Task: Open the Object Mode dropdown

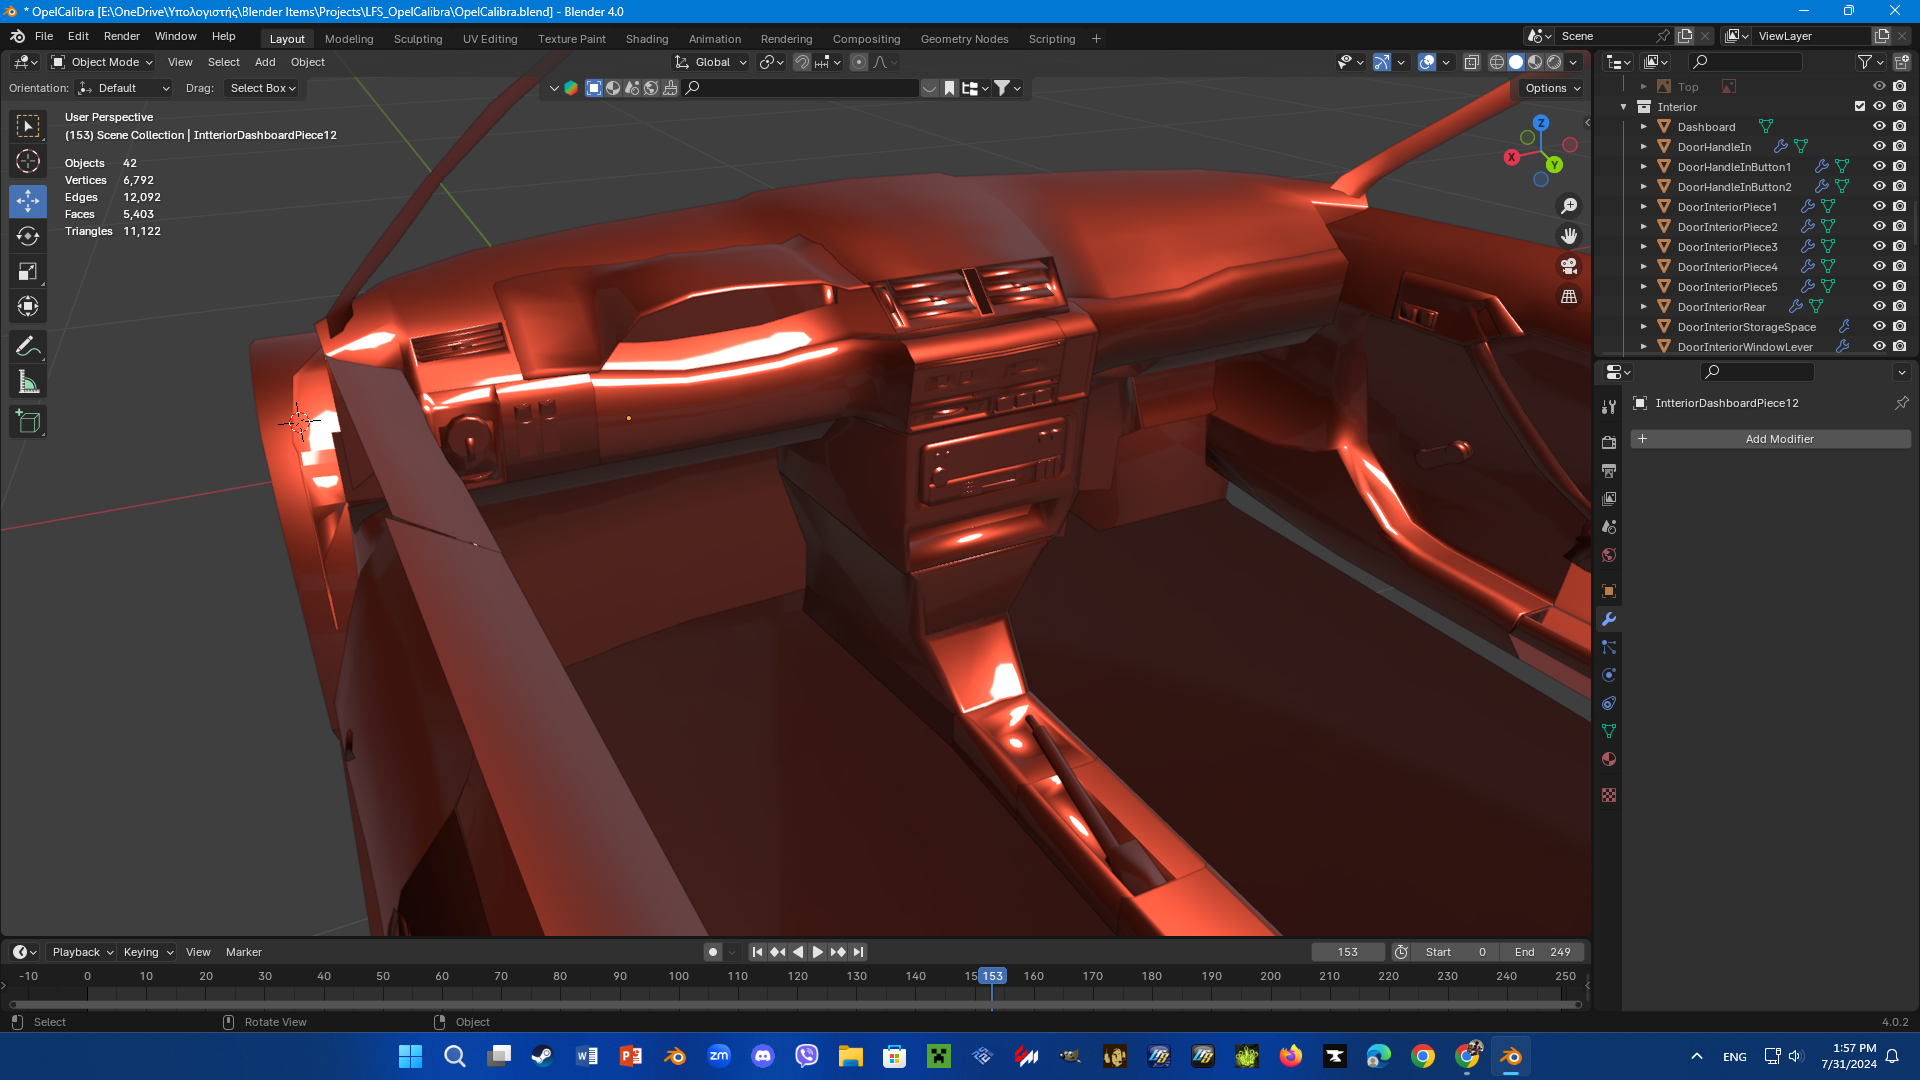Action: pyautogui.click(x=103, y=62)
